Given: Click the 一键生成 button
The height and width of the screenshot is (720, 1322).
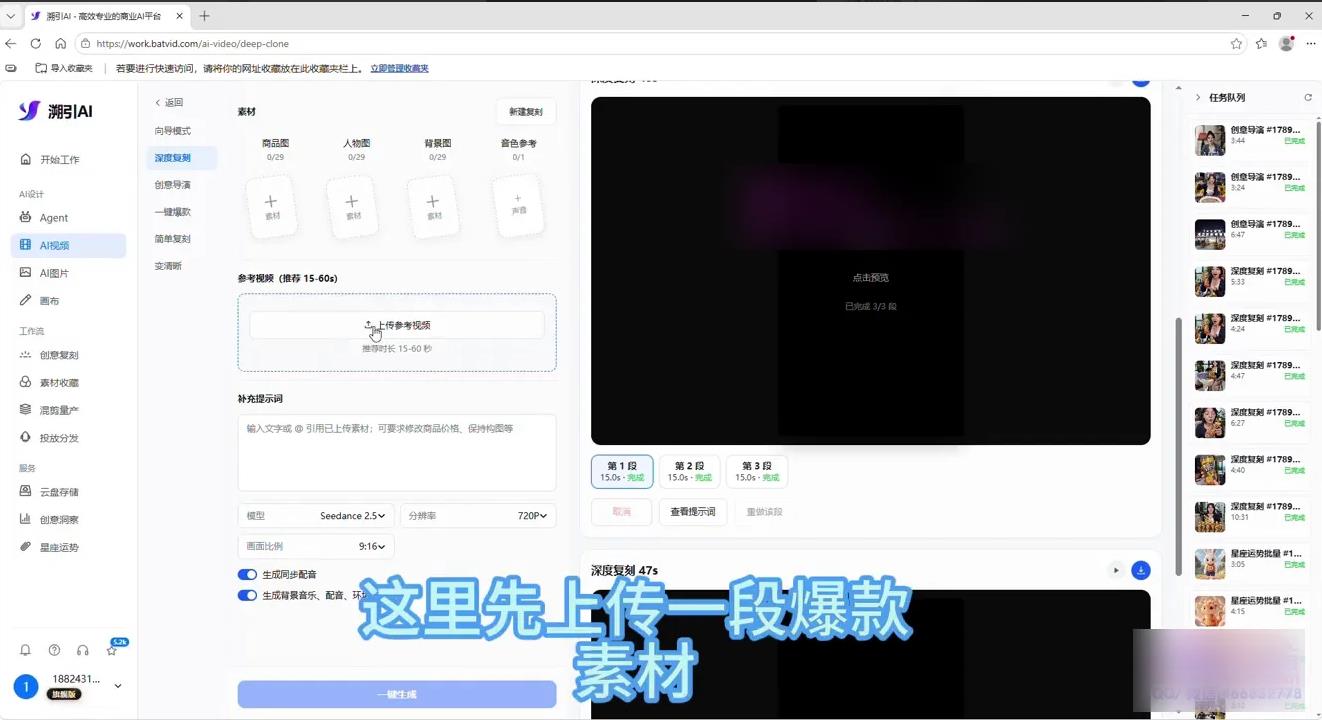Looking at the screenshot, I should point(397,694).
